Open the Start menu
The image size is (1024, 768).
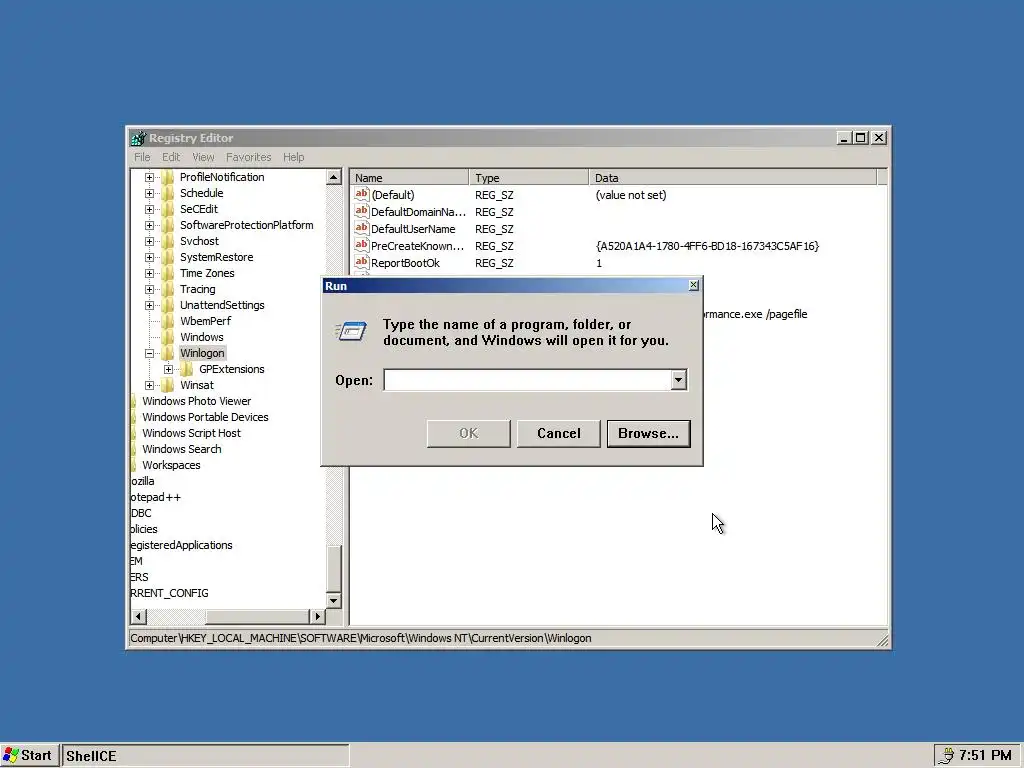[x=30, y=756]
